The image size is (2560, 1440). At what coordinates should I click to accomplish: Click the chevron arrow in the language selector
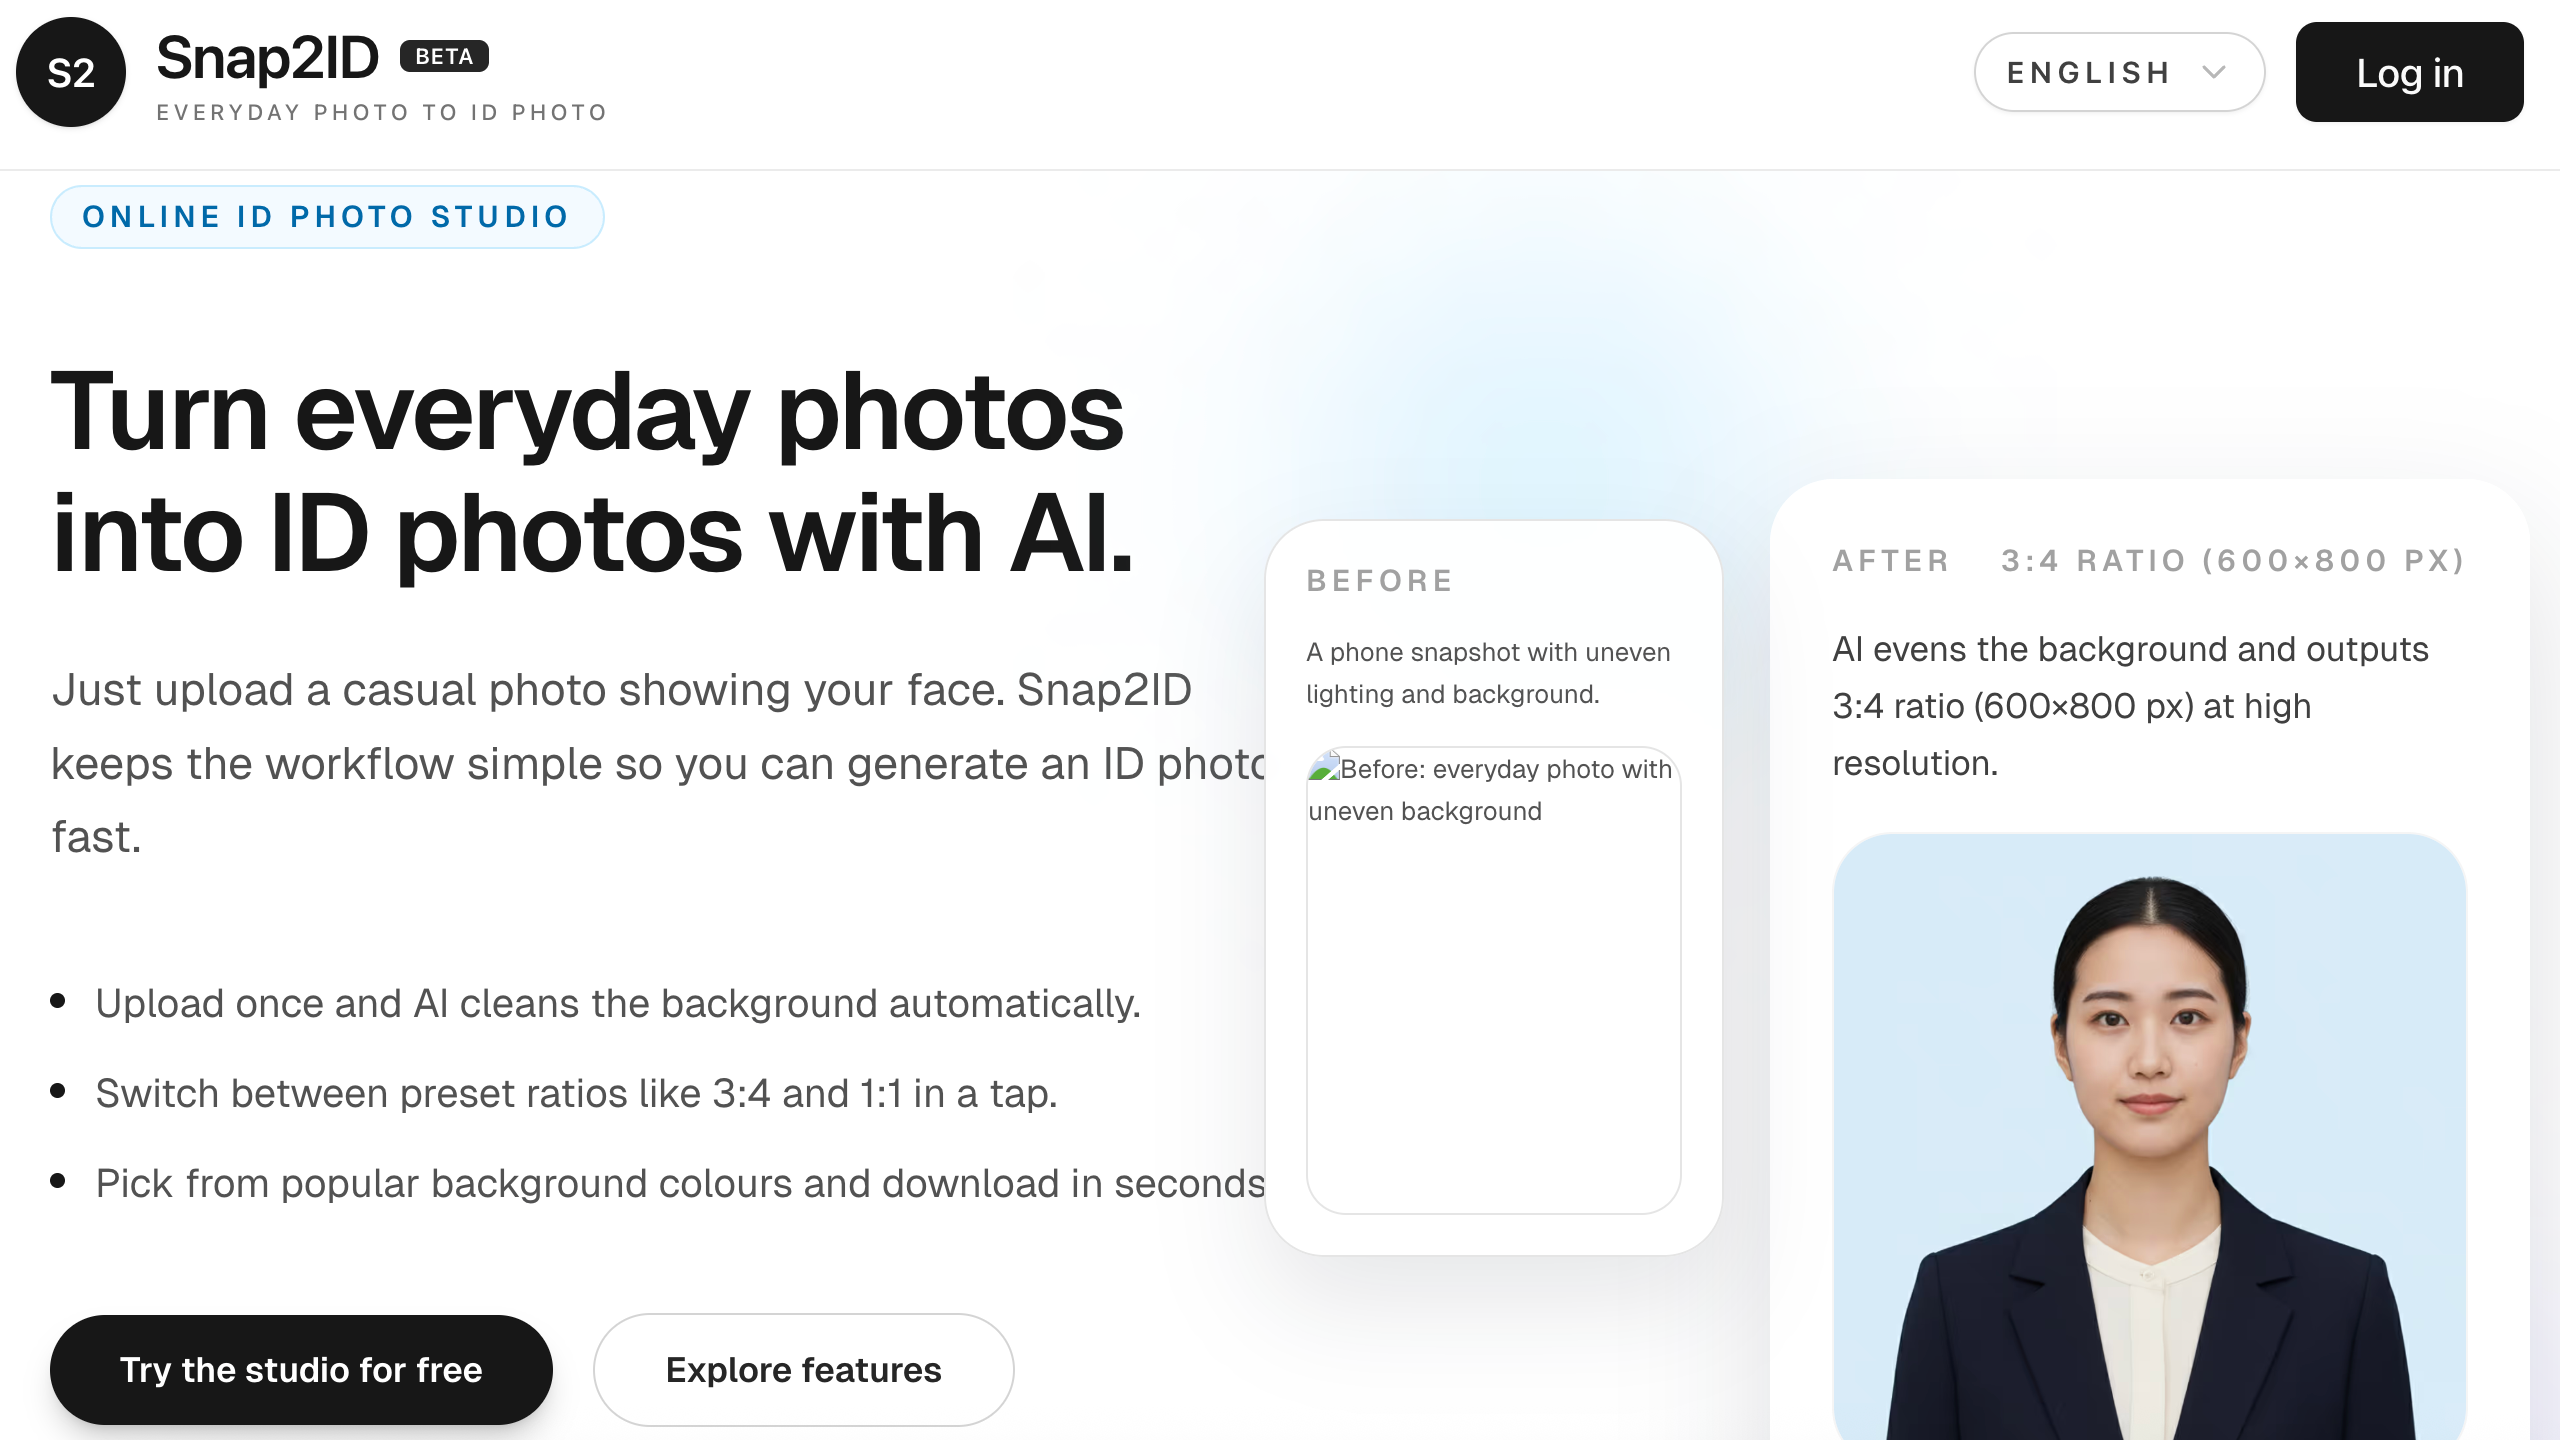point(2214,72)
